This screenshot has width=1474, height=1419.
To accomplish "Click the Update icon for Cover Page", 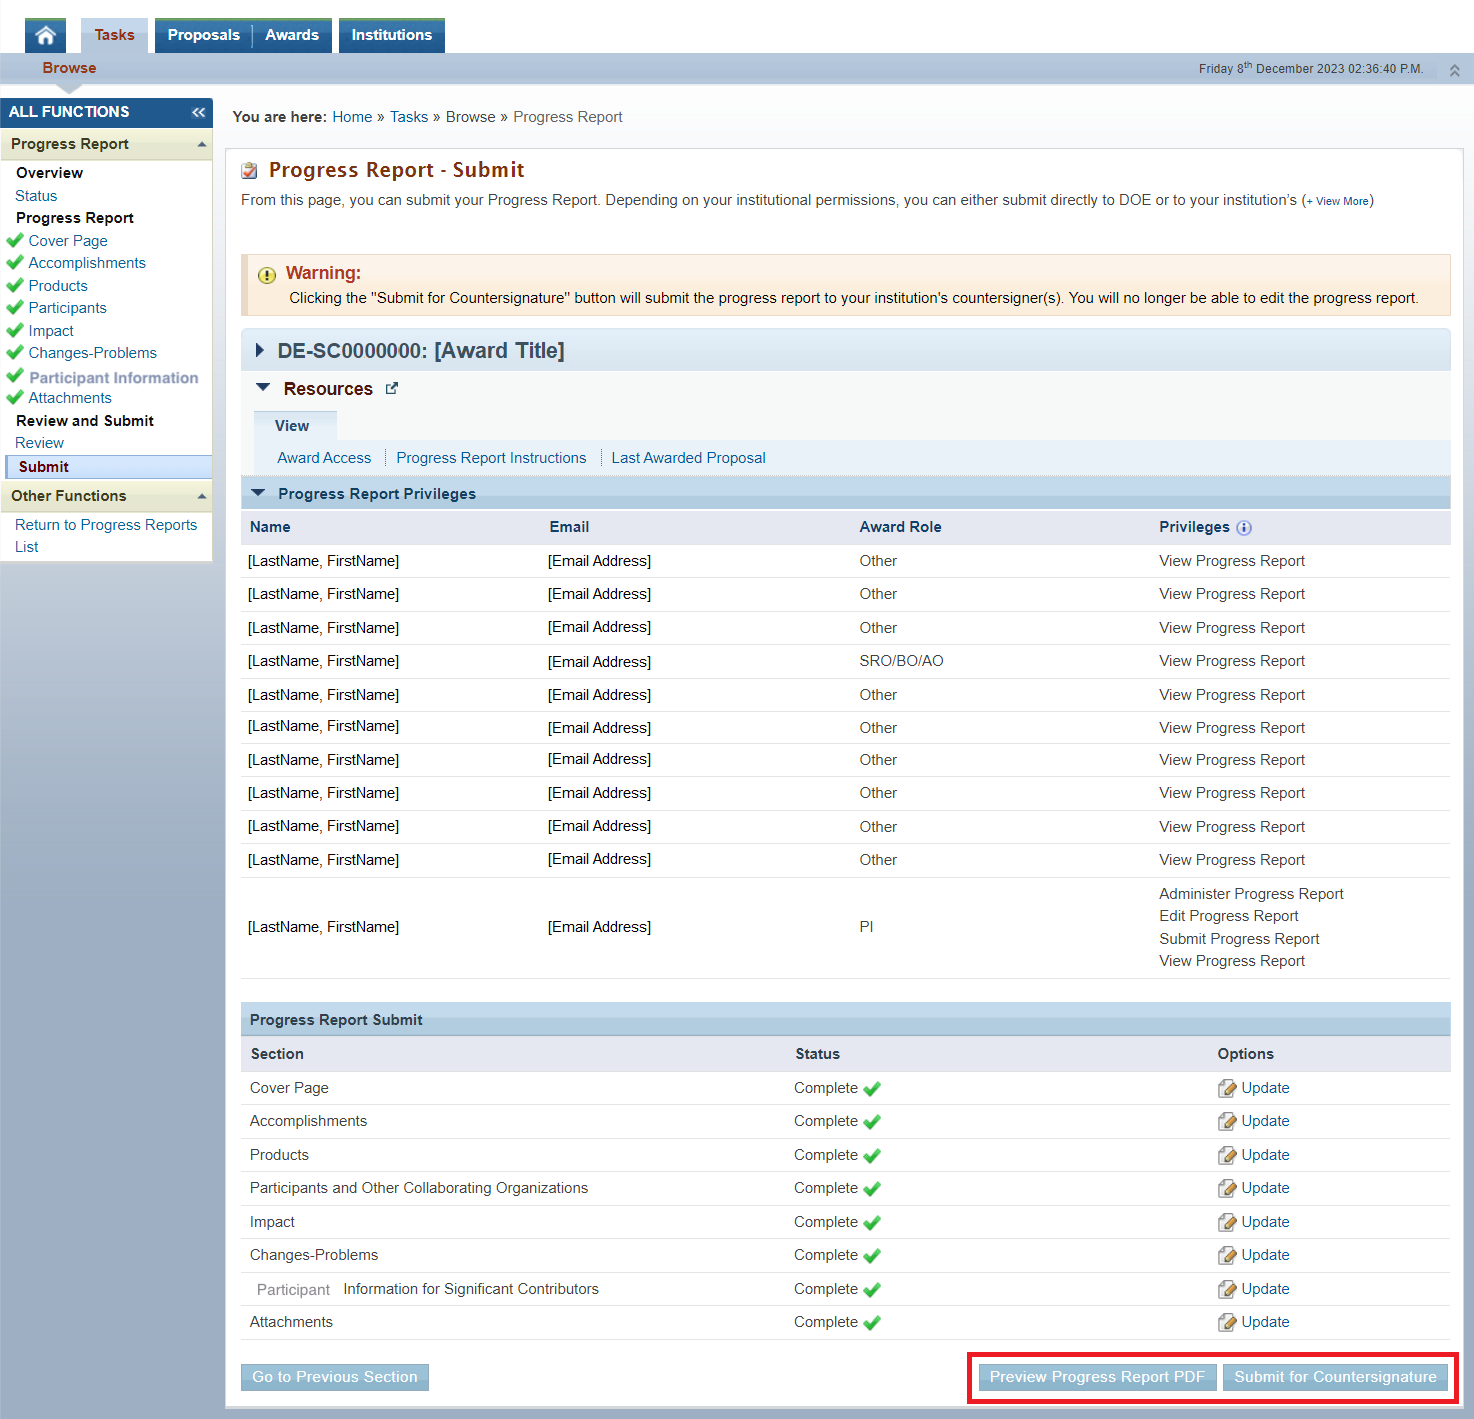I will [x=1227, y=1089].
